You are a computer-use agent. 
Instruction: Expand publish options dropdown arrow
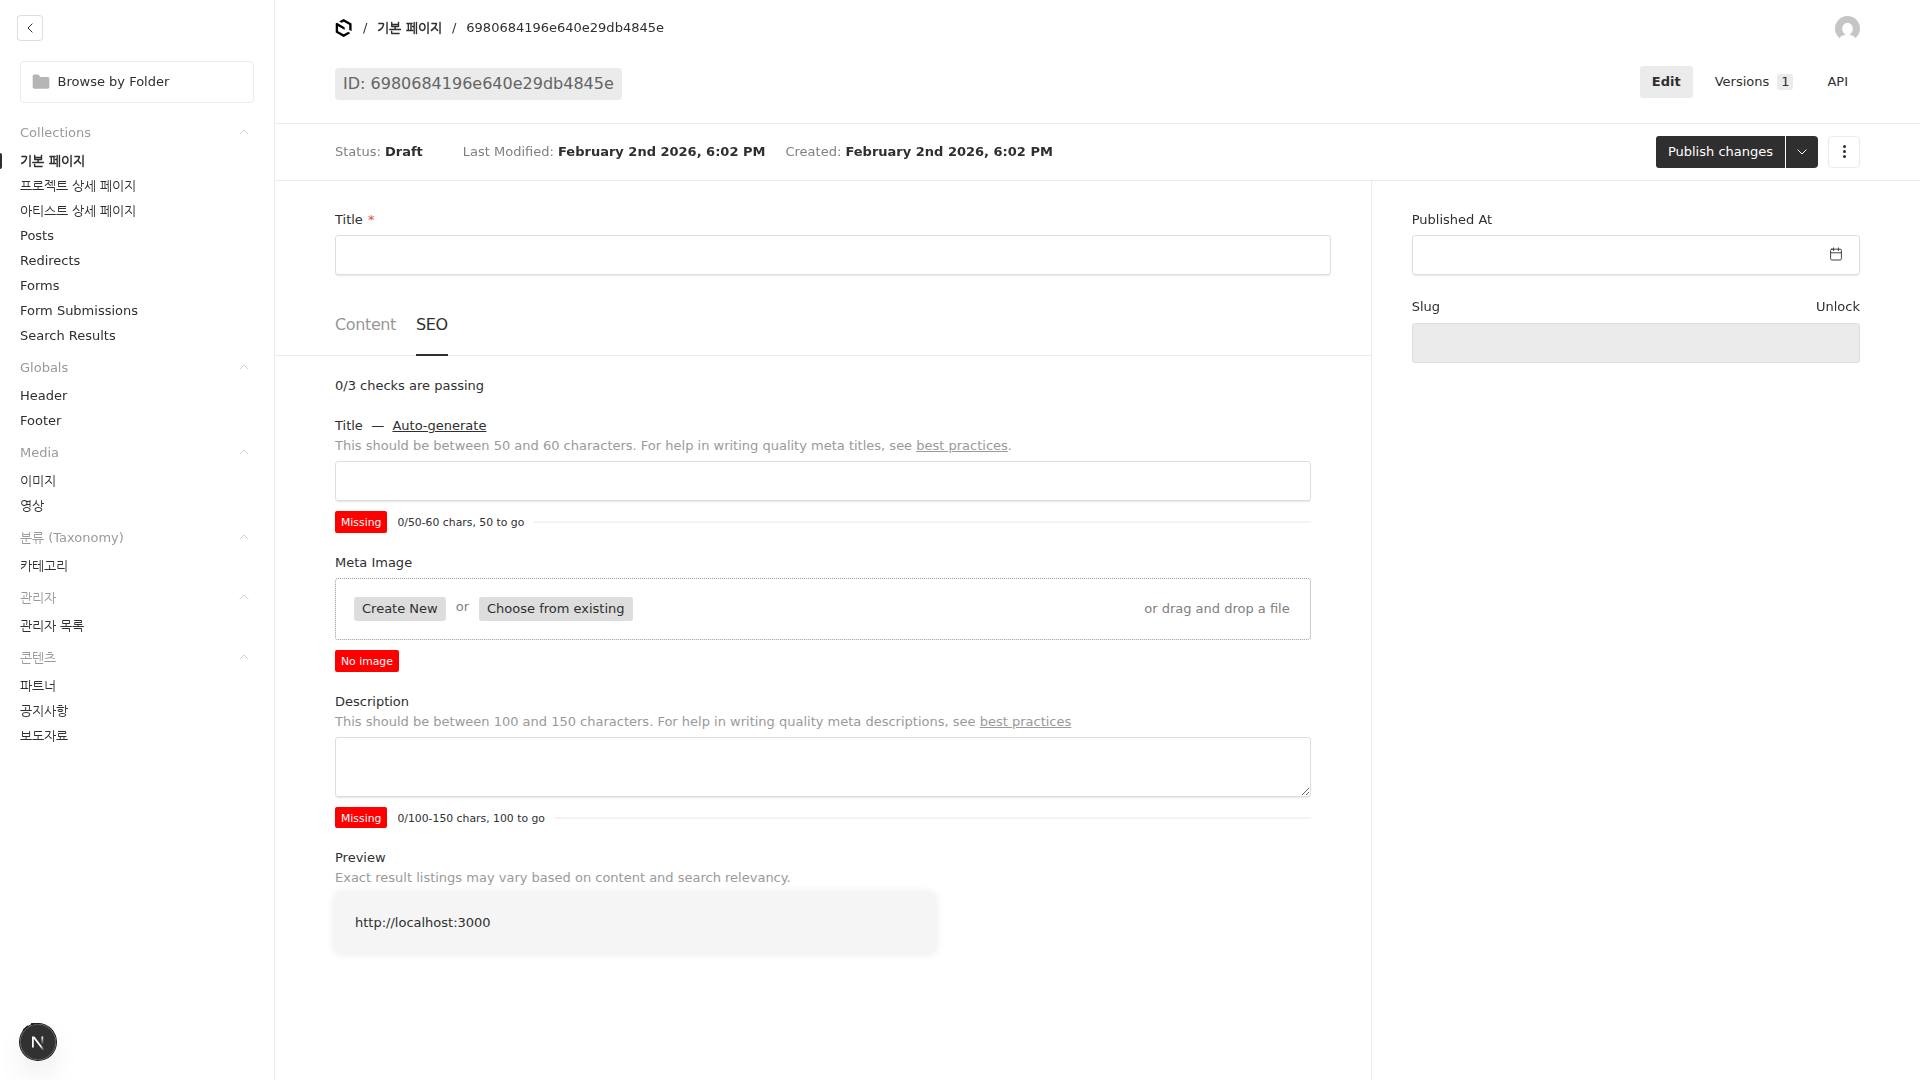click(x=1802, y=152)
